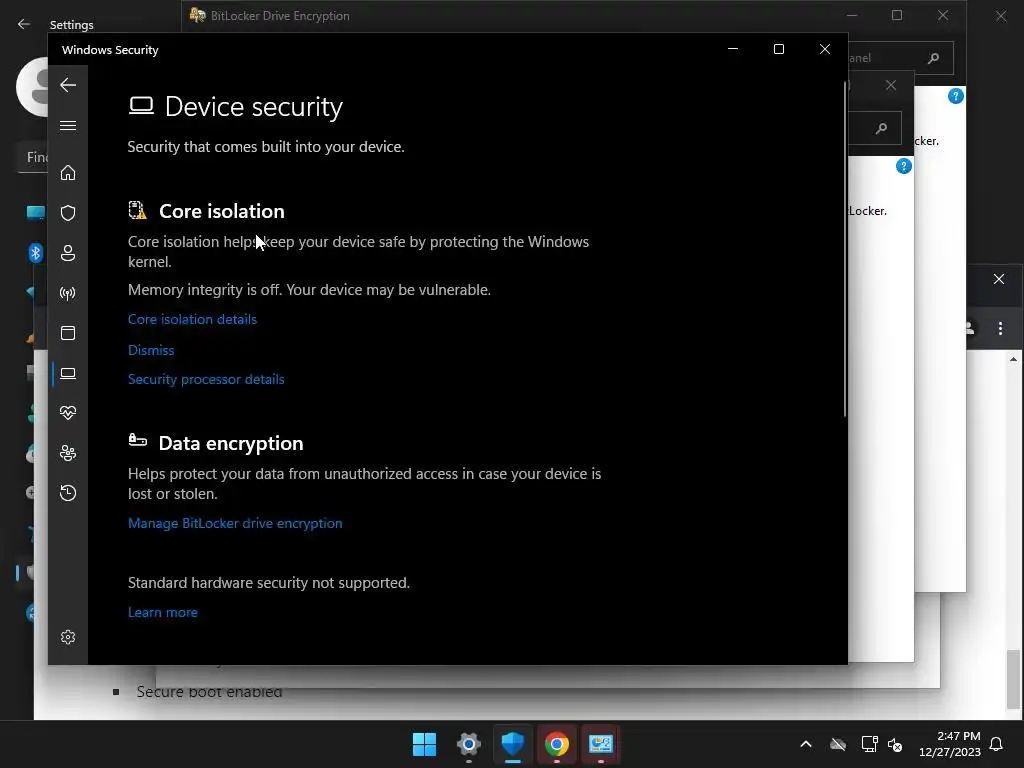Screen dimensions: 1024x768
Task: Click the Settings Bluetooth icon
Action: click(36, 253)
